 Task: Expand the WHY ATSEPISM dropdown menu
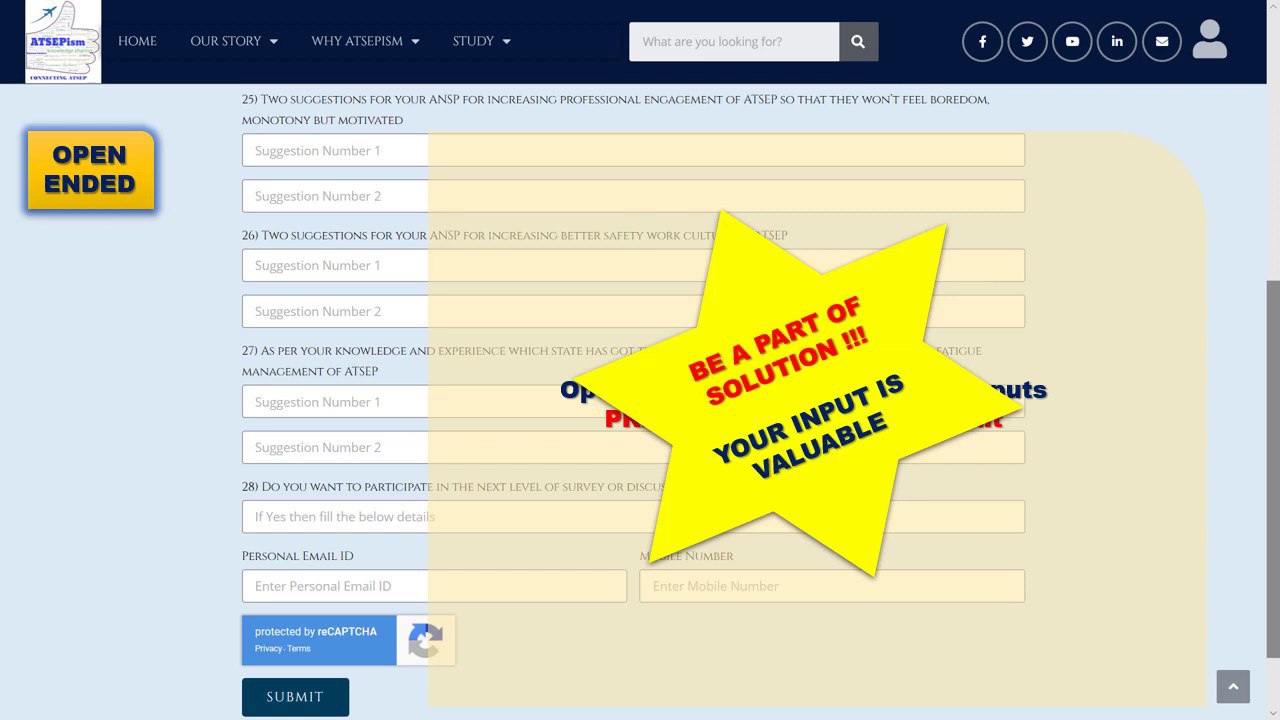click(365, 41)
